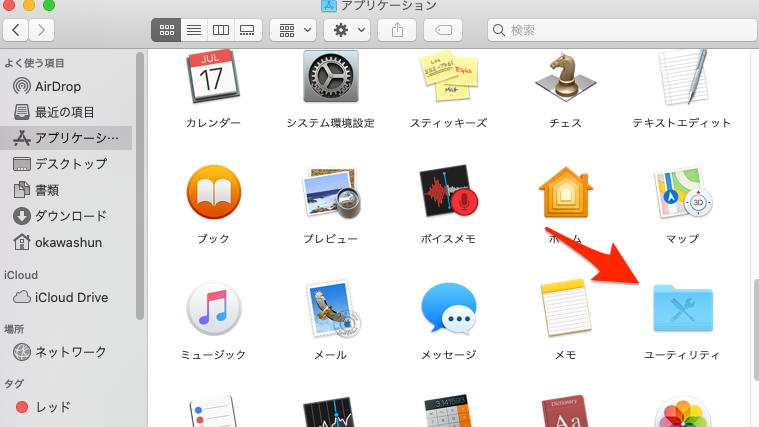Click the チェス label

(x=565, y=123)
